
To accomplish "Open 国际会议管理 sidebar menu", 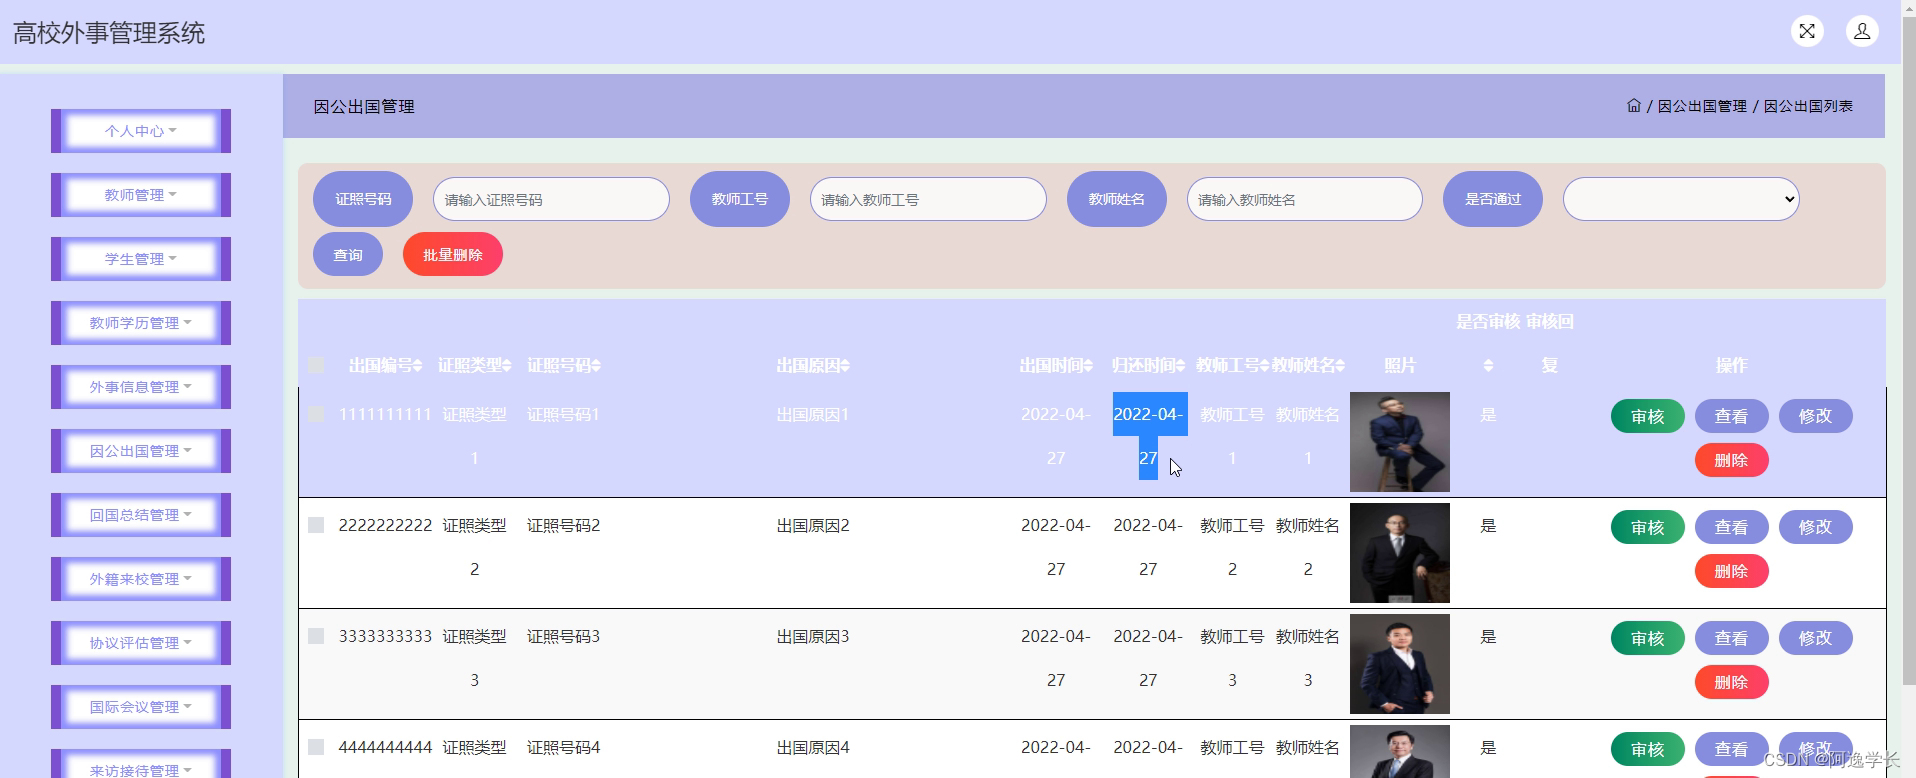I will (141, 707).
